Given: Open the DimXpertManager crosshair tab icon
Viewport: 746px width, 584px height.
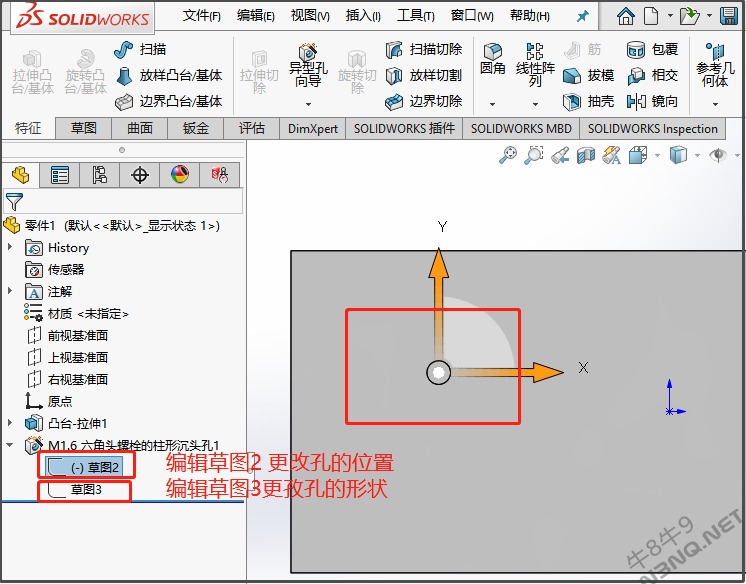Looking at the screenshot, I should (139, 175).
